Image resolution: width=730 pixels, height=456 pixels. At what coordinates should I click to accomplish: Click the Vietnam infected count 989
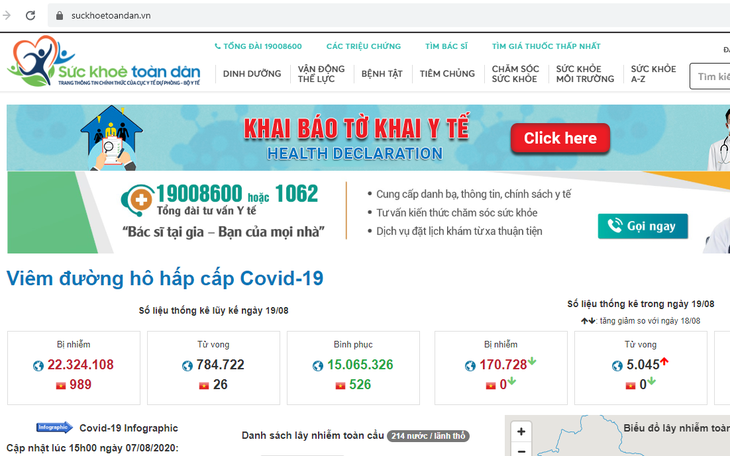(x=81, y=385)
